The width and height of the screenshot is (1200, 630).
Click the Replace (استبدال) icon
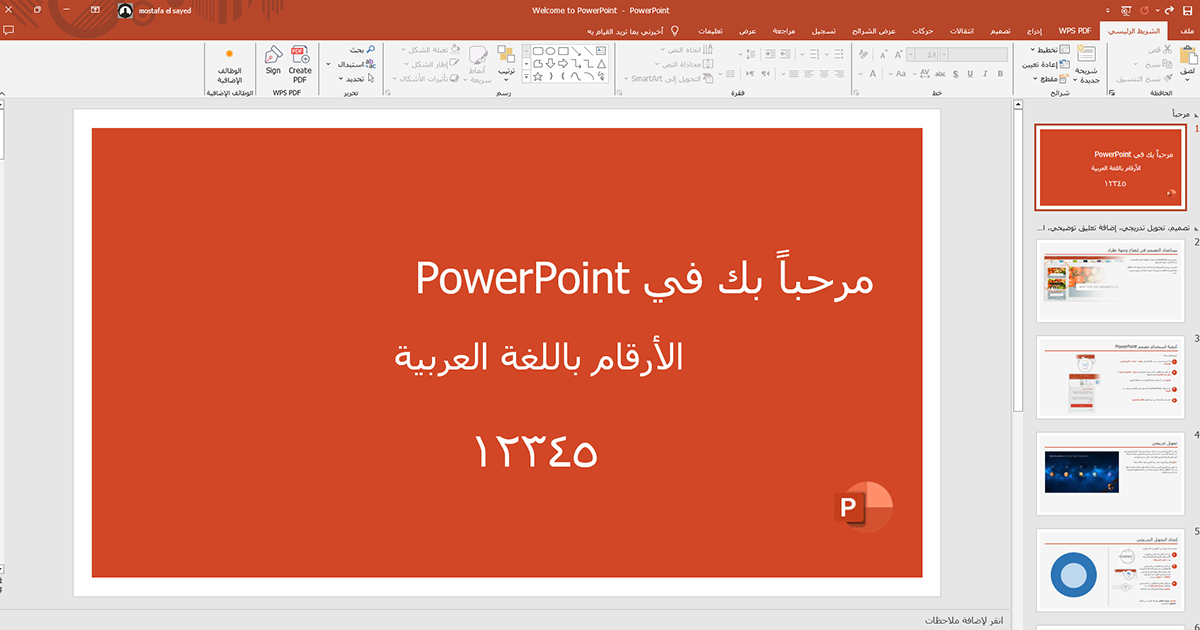pos(370,64)
